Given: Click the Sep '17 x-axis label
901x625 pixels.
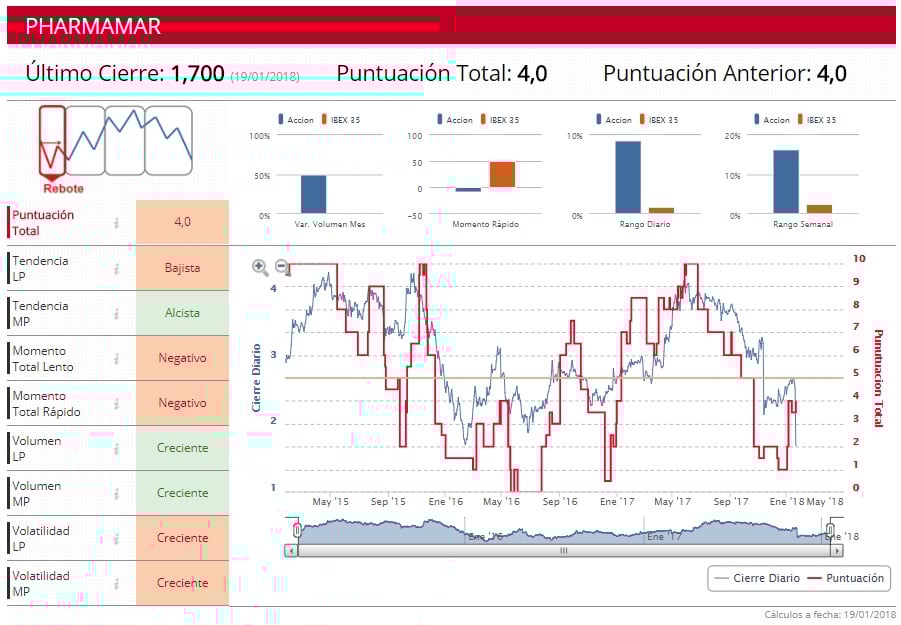Looking at the screenshot, I should pyautogui.click(x=731, y=501).
